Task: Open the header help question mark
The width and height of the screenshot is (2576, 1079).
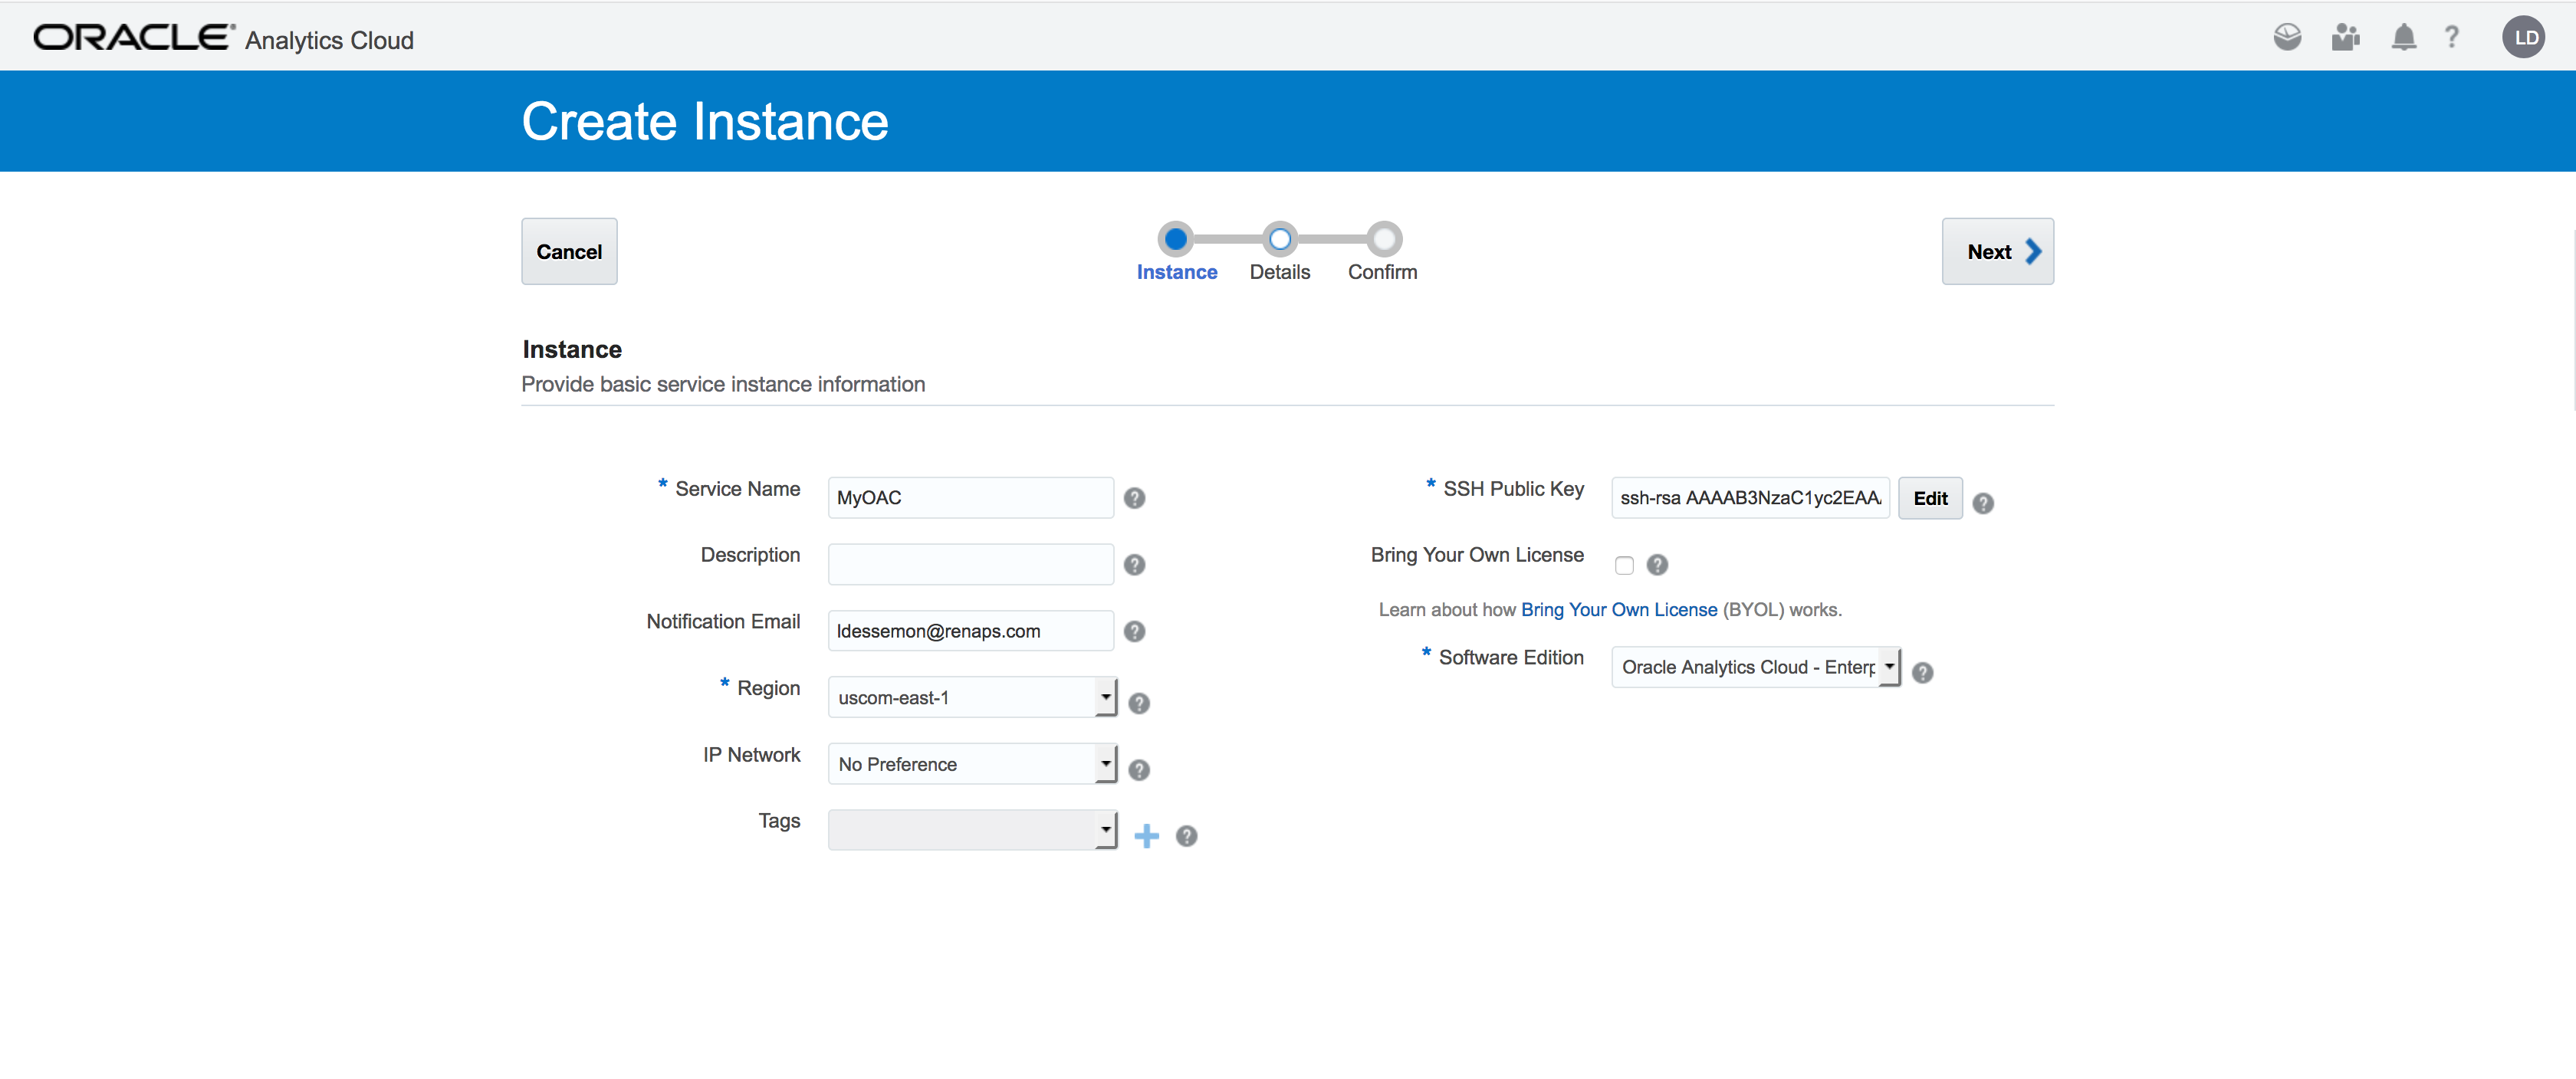Action: [2452, 37]
